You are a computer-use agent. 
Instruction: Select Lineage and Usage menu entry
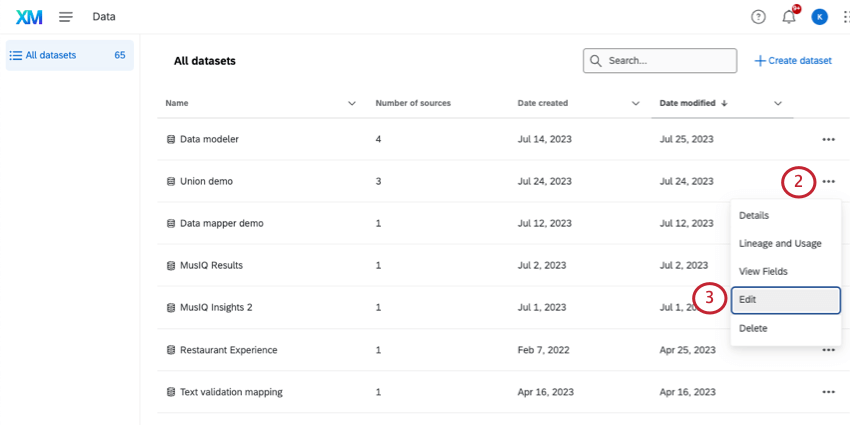click(780, 243)
